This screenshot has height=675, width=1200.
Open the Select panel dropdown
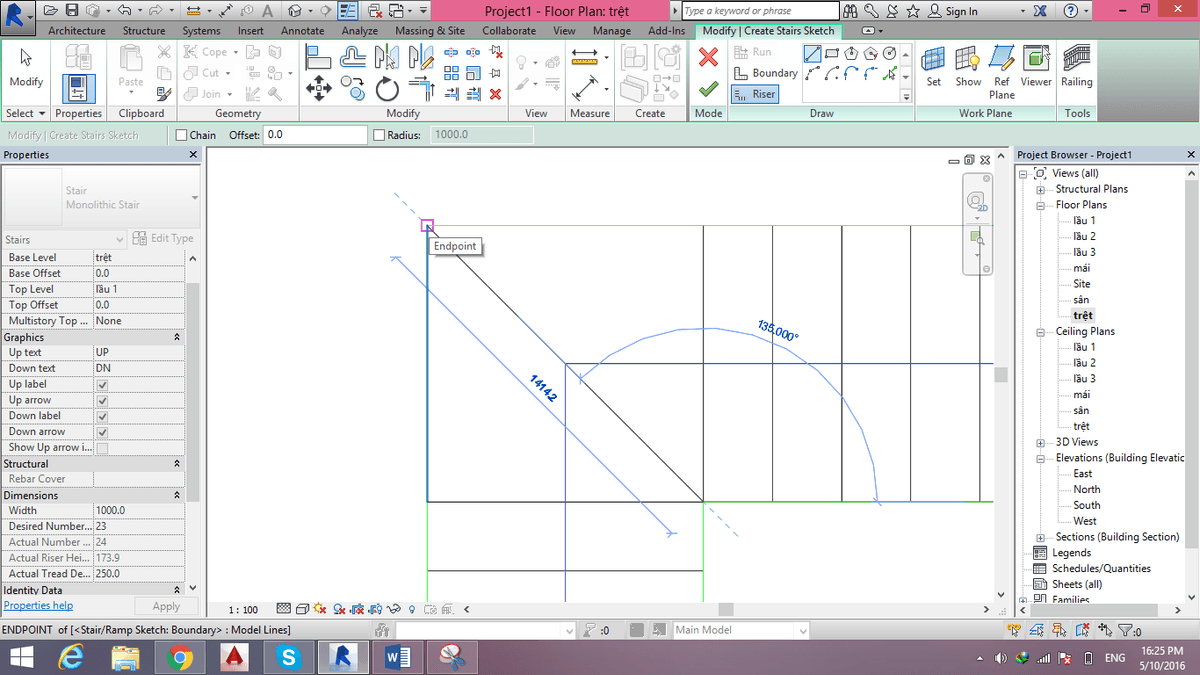(x=26, y=113)
